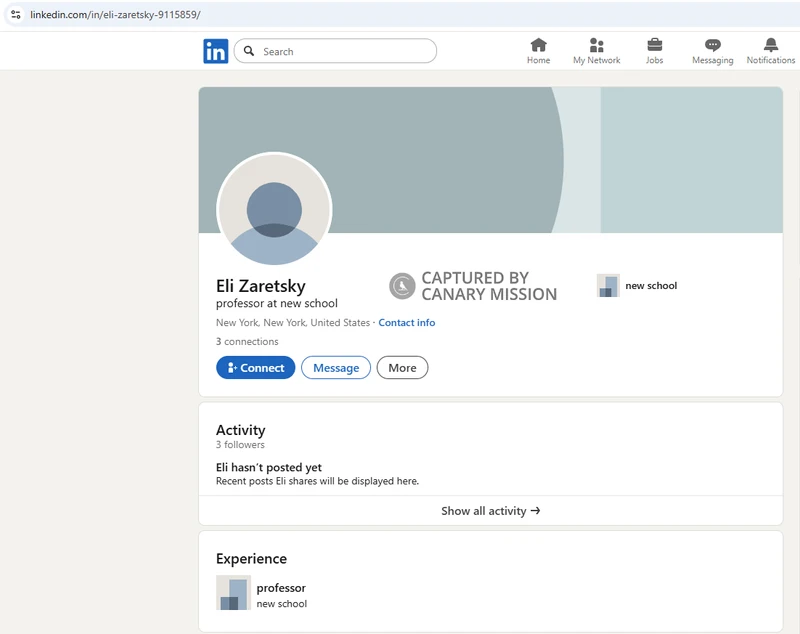Click the professor job title in Experience
Image resolution: width=800 pixels, height=634 pixels.
[x=281, y=588]
